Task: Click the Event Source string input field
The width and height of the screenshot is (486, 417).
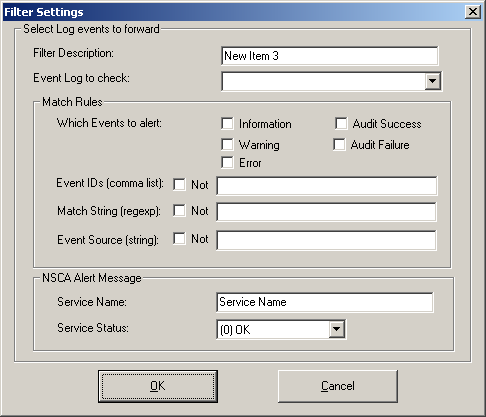Action: coord(326,240)
